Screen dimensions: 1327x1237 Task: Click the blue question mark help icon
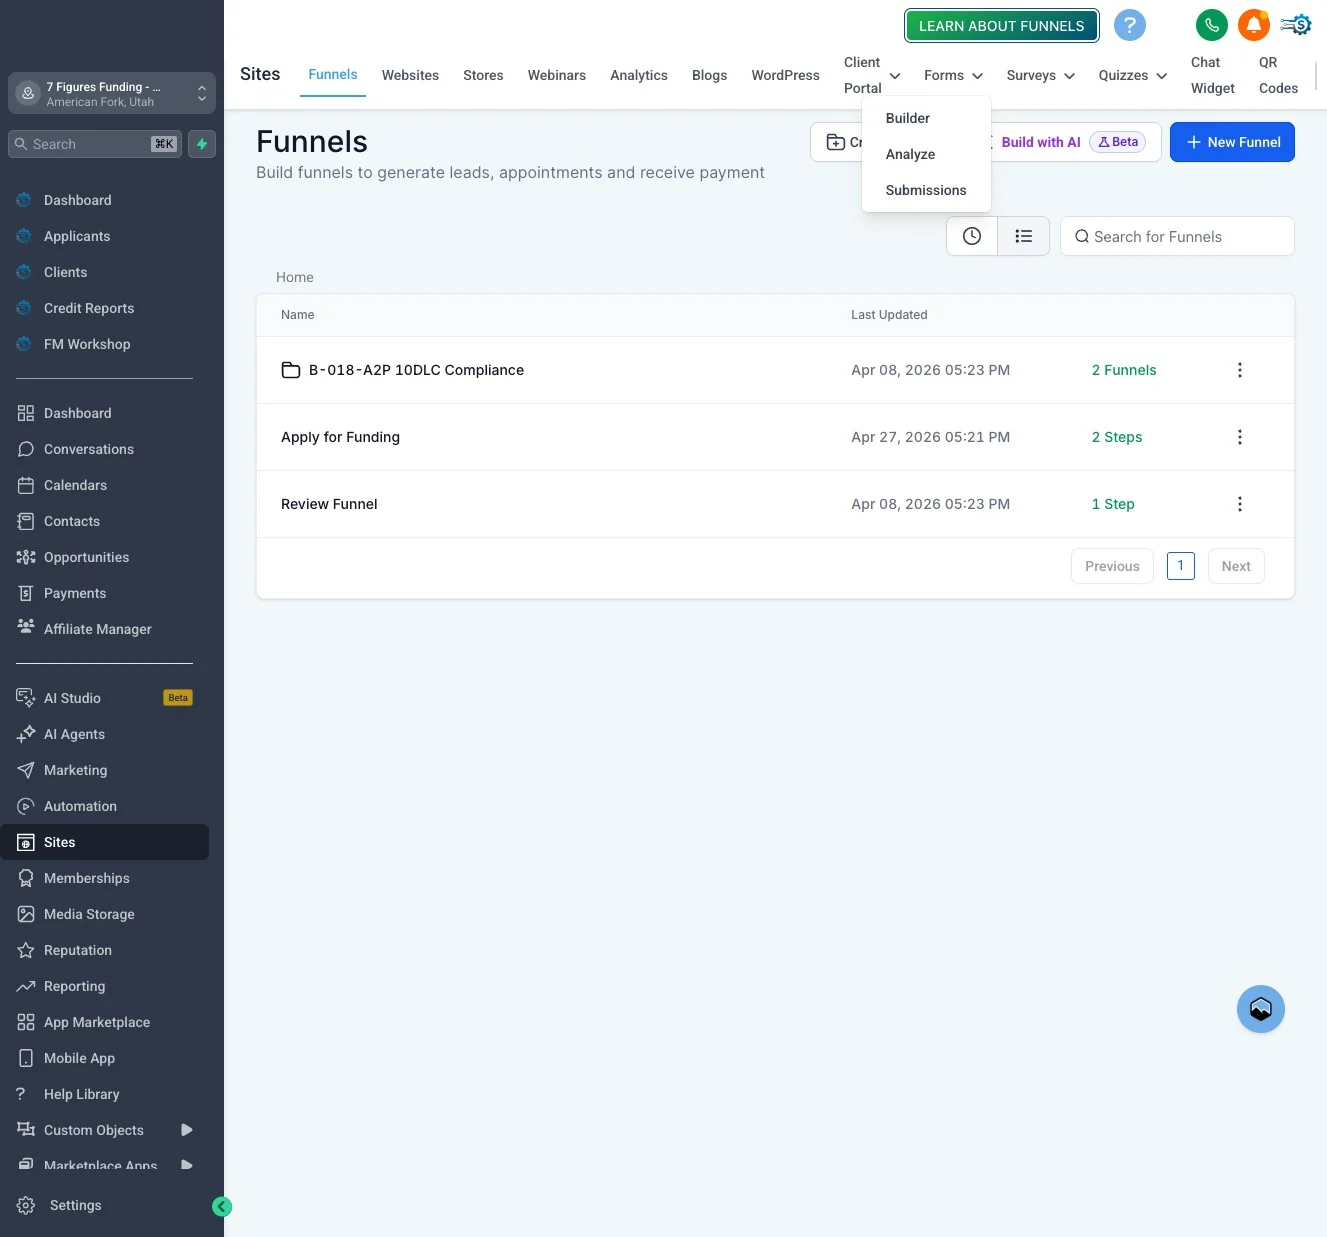(x=1130, y=25)
